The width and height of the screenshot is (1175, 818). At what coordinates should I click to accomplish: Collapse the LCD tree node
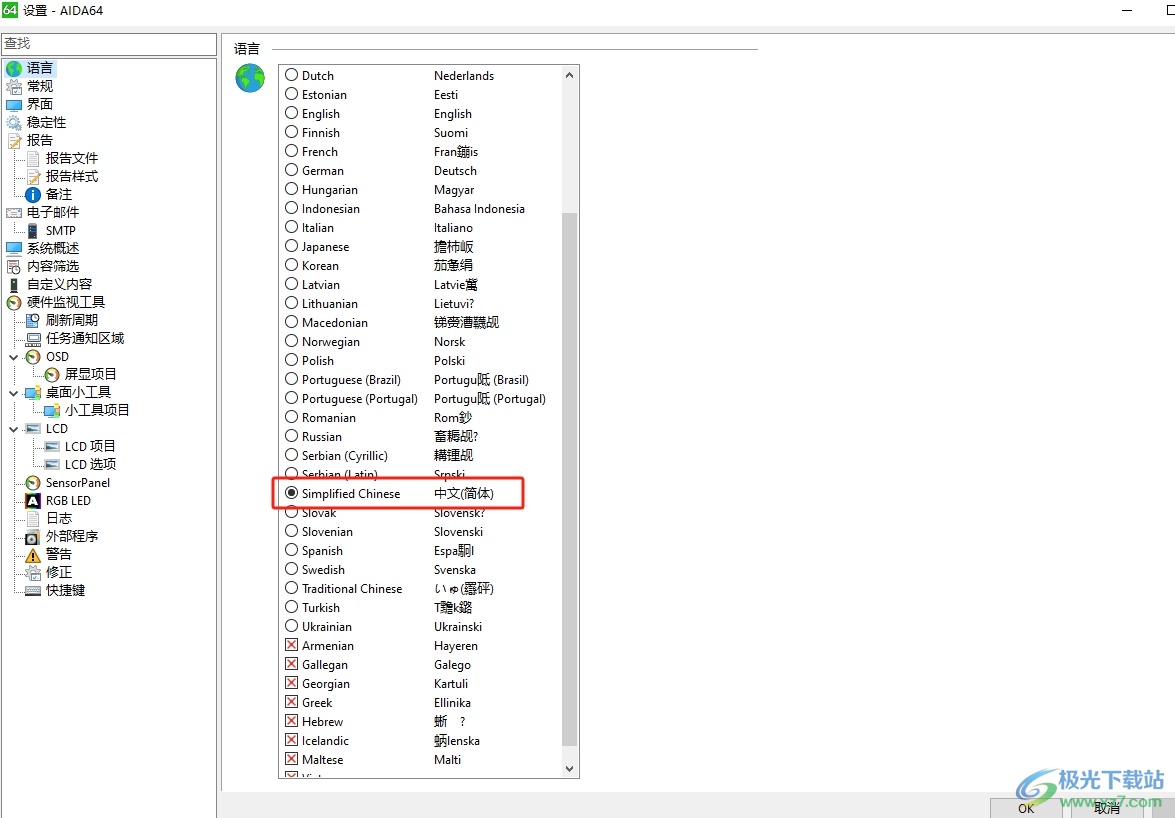coord(13,429)
